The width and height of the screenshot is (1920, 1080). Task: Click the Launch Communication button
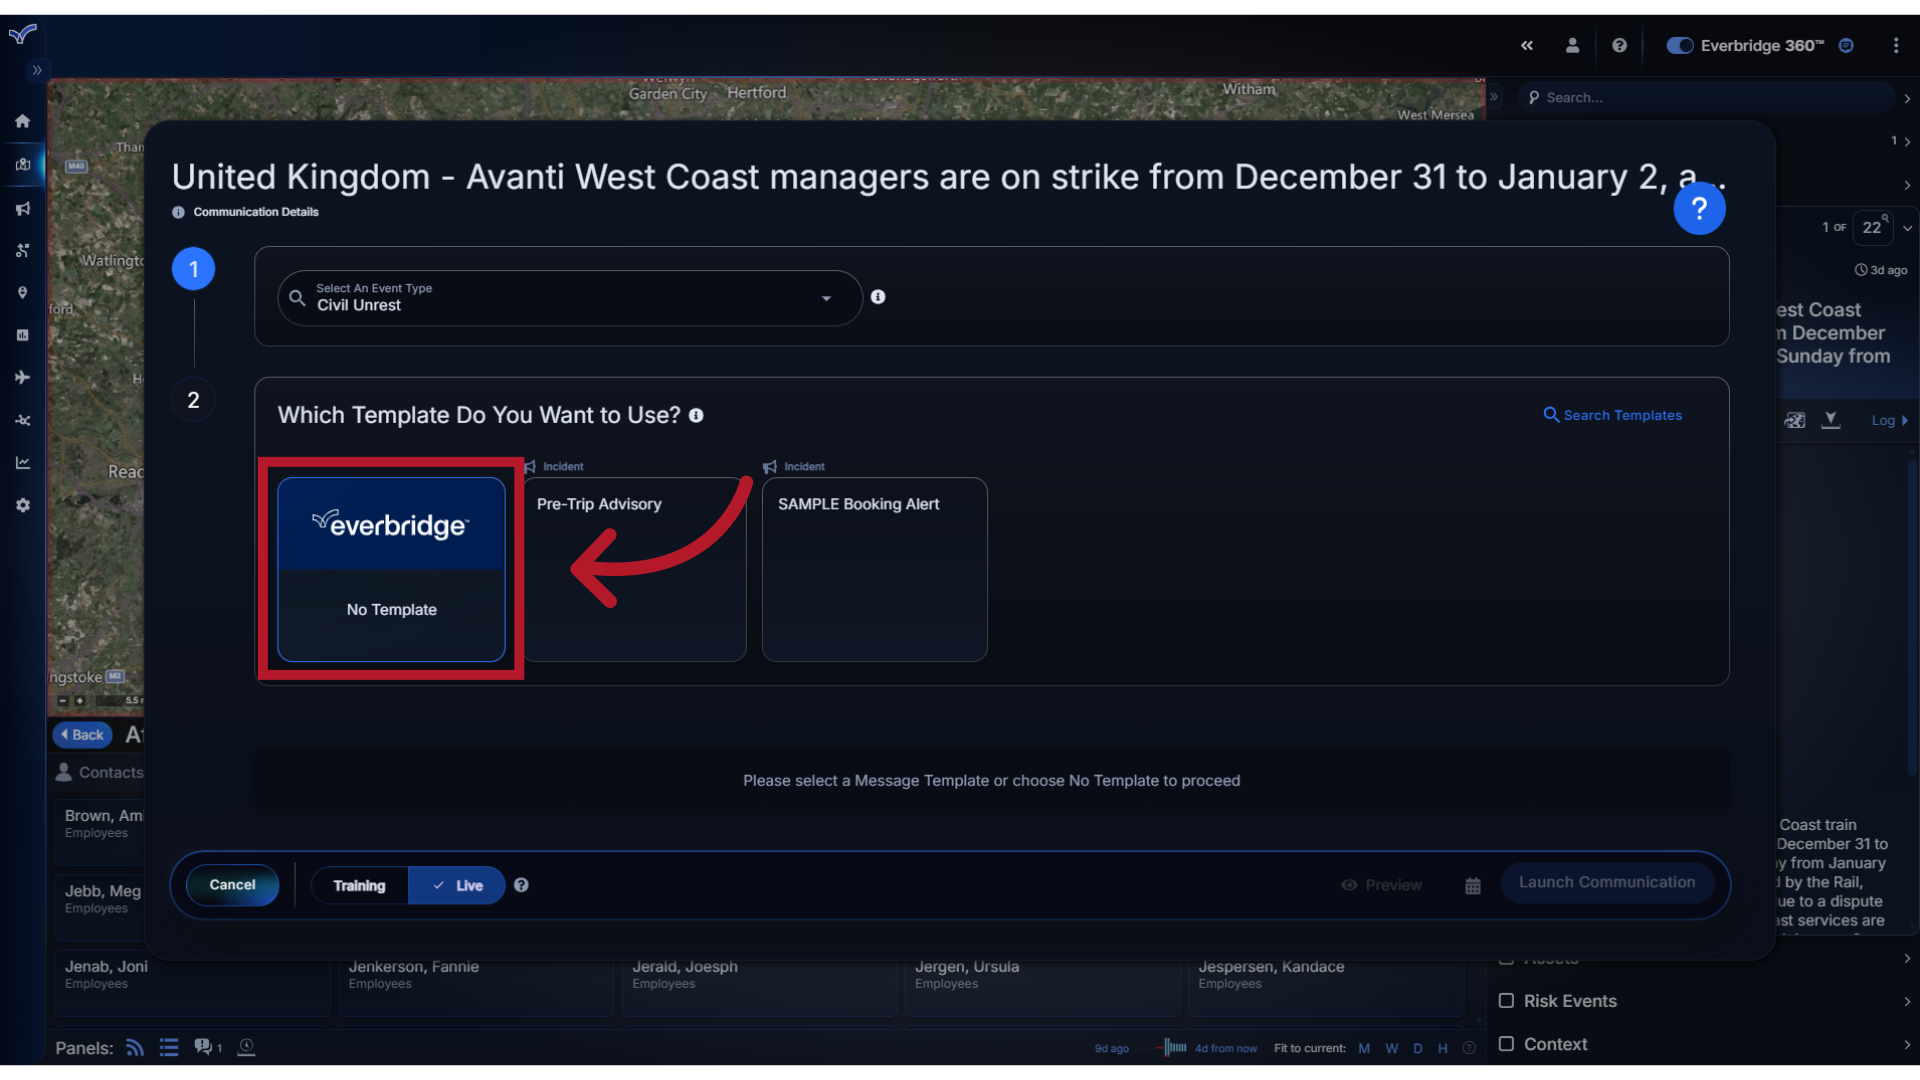(x=1607, y=881)
